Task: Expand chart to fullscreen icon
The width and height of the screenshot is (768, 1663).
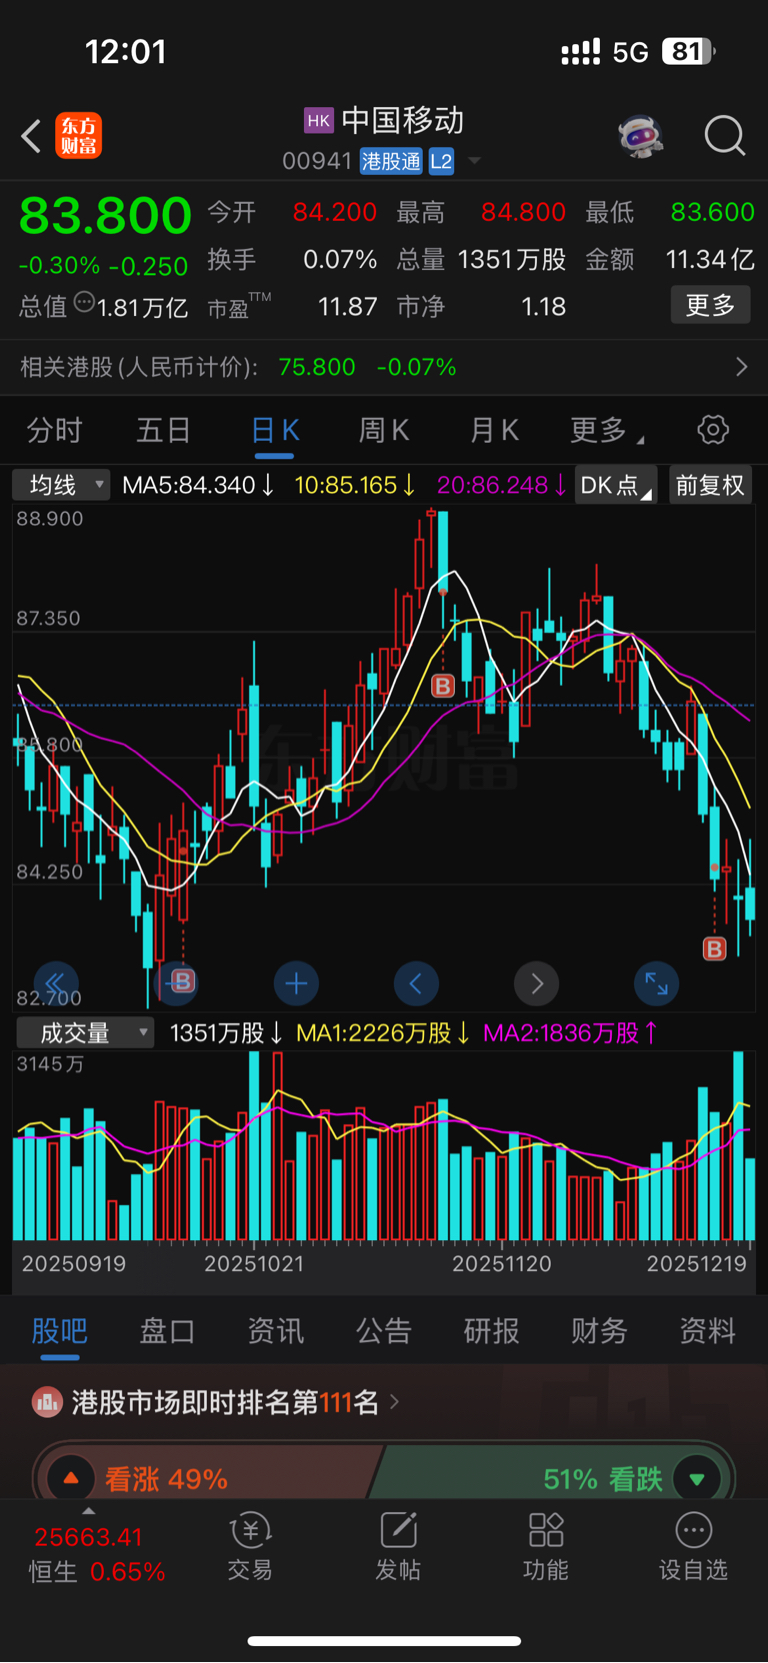Action: (657, 984)
